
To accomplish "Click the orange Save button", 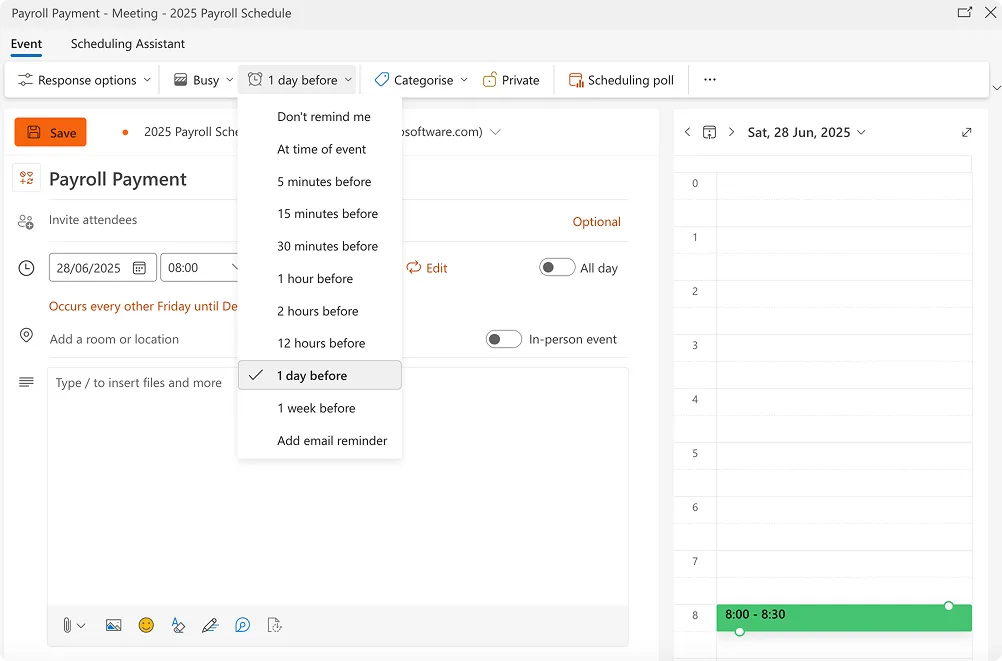I will click(x=51, y=132).
